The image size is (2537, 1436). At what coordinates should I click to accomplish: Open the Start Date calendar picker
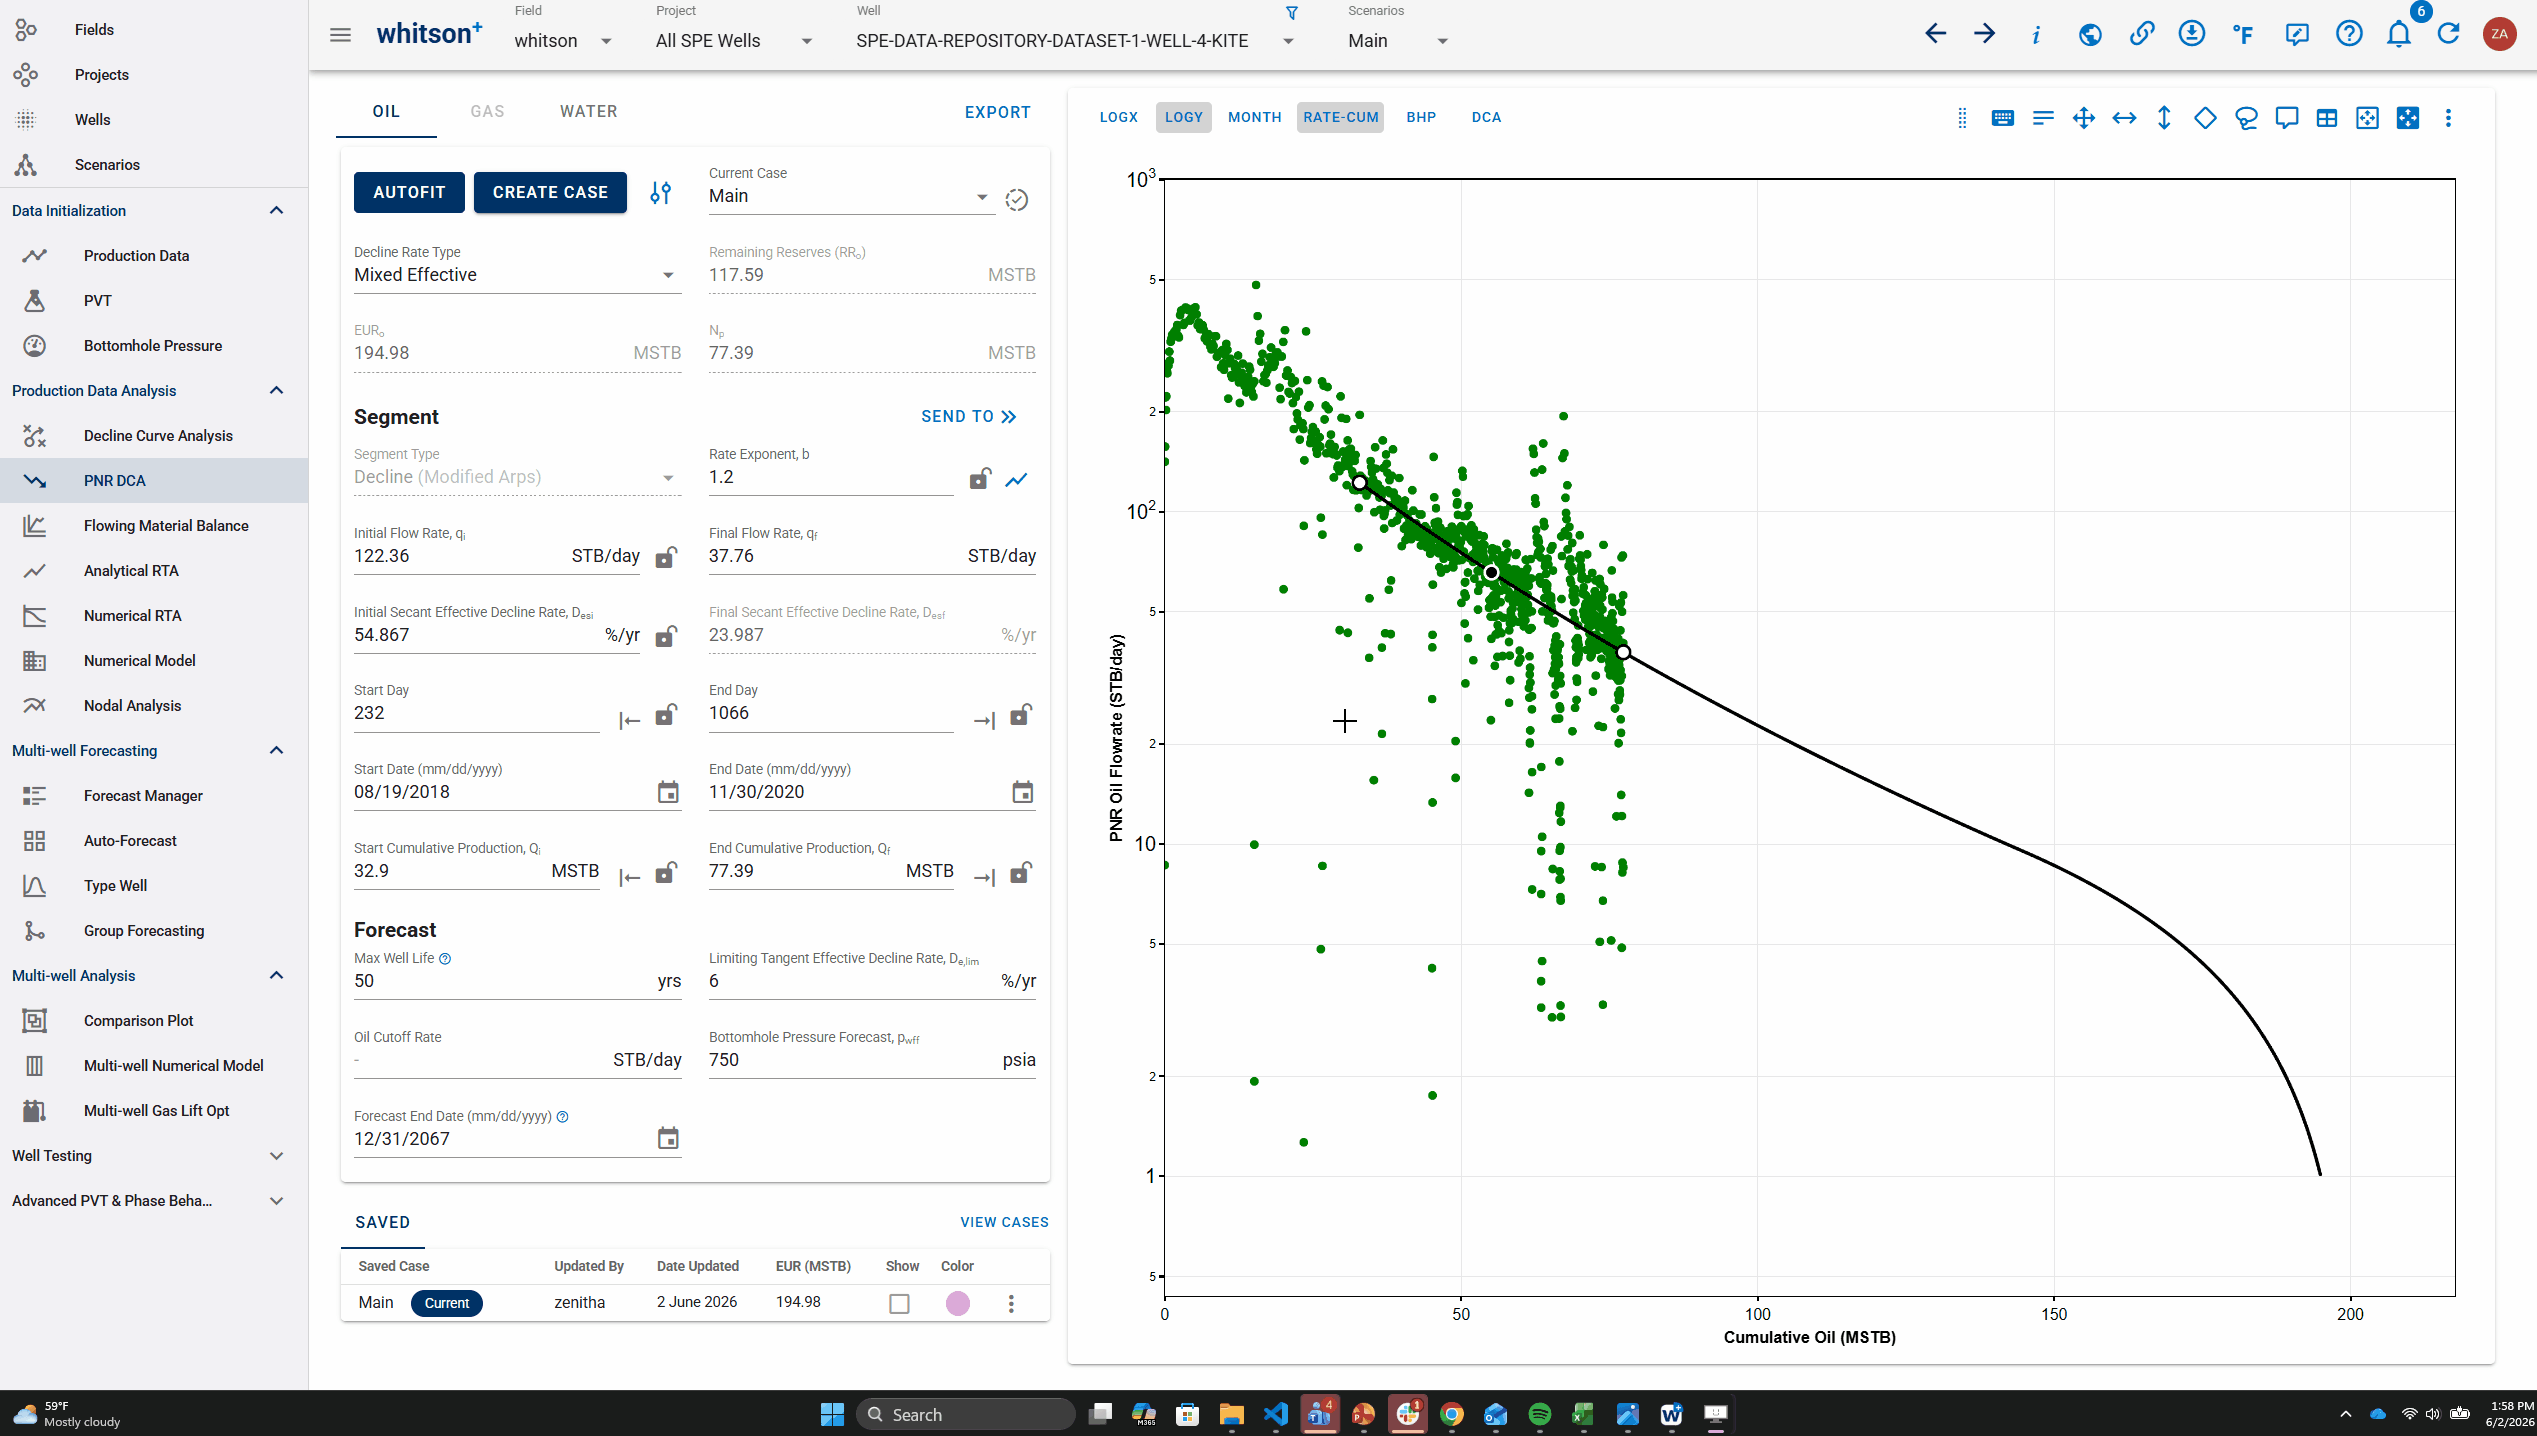point(668,792)
